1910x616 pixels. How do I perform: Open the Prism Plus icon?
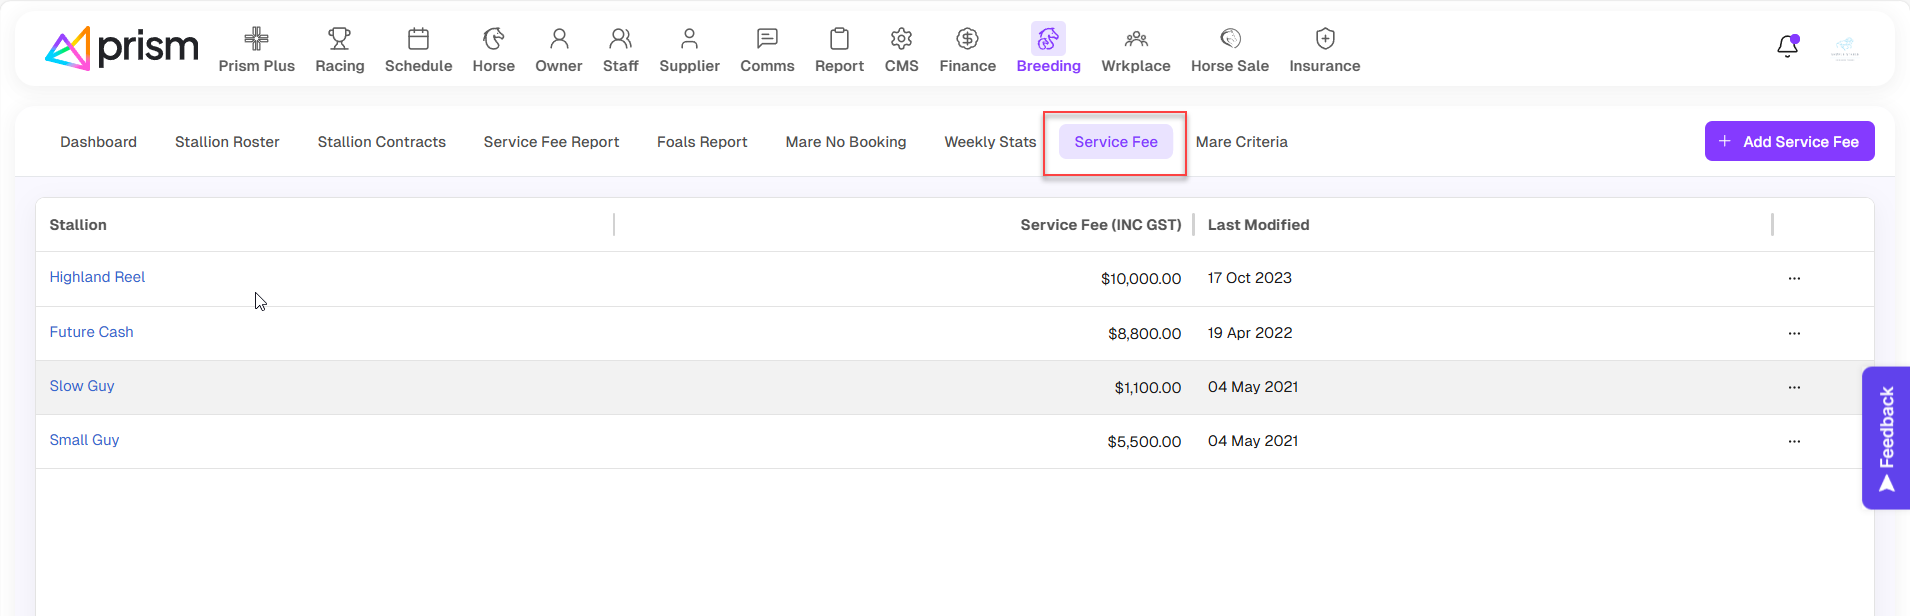[256, 39]
